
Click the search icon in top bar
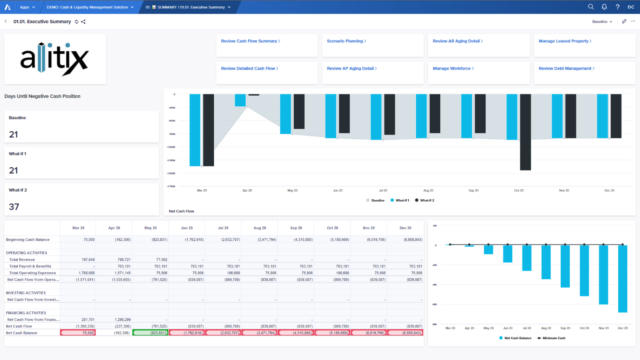tap(591, 7)
